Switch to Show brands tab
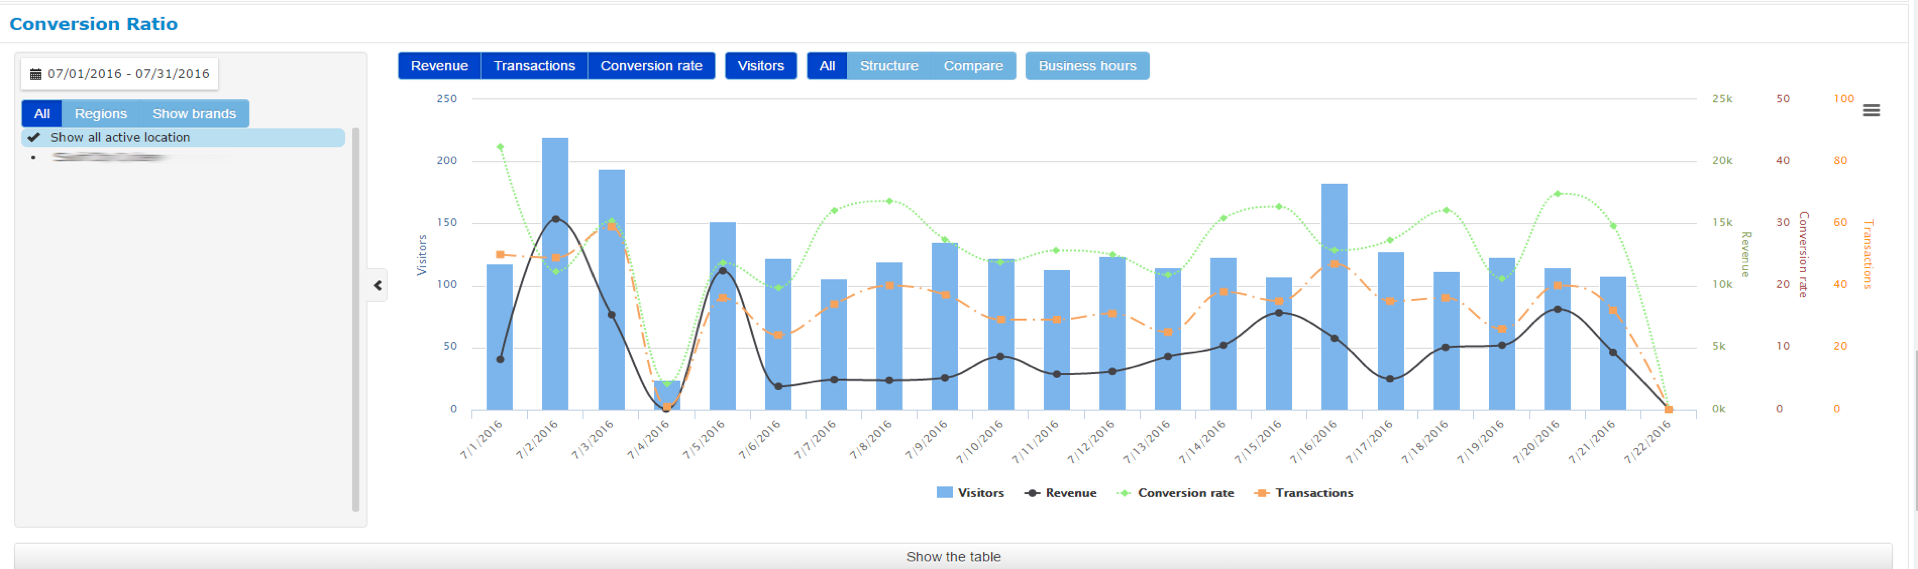Viewport: 1918px width, 569px height. (194, 114)
